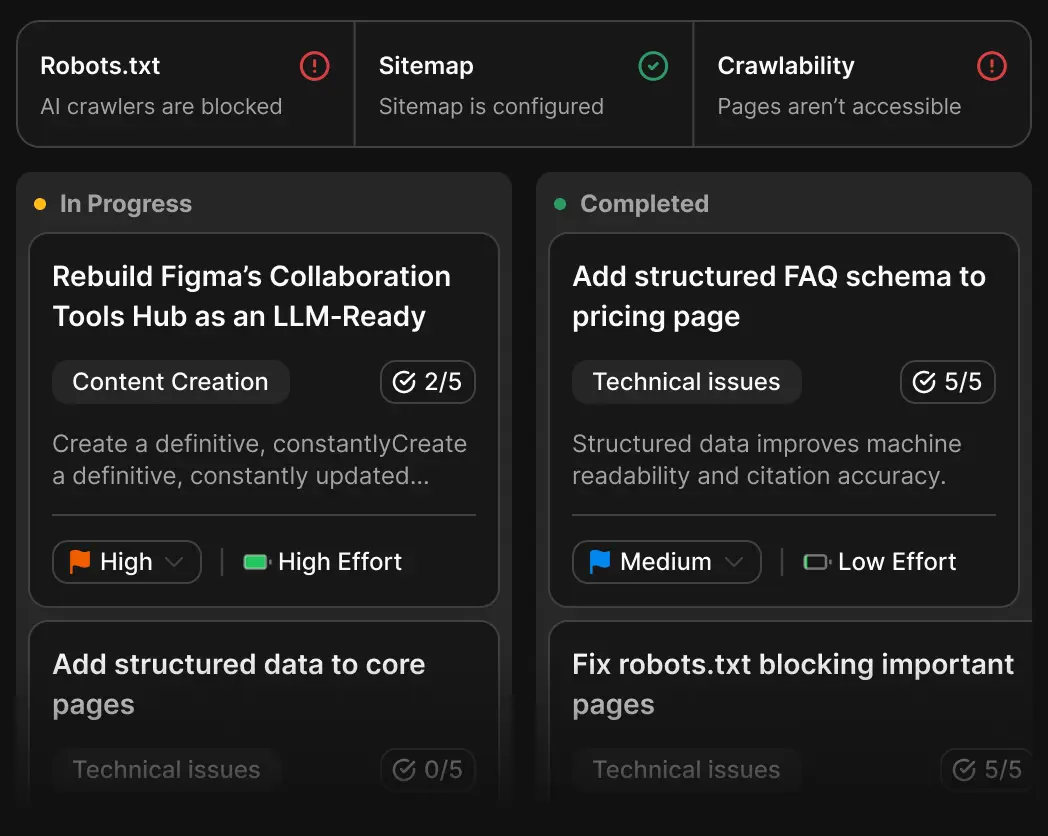Click the Sitemap heading
The image size is (1048, 836).
click(x=426, y=65)
